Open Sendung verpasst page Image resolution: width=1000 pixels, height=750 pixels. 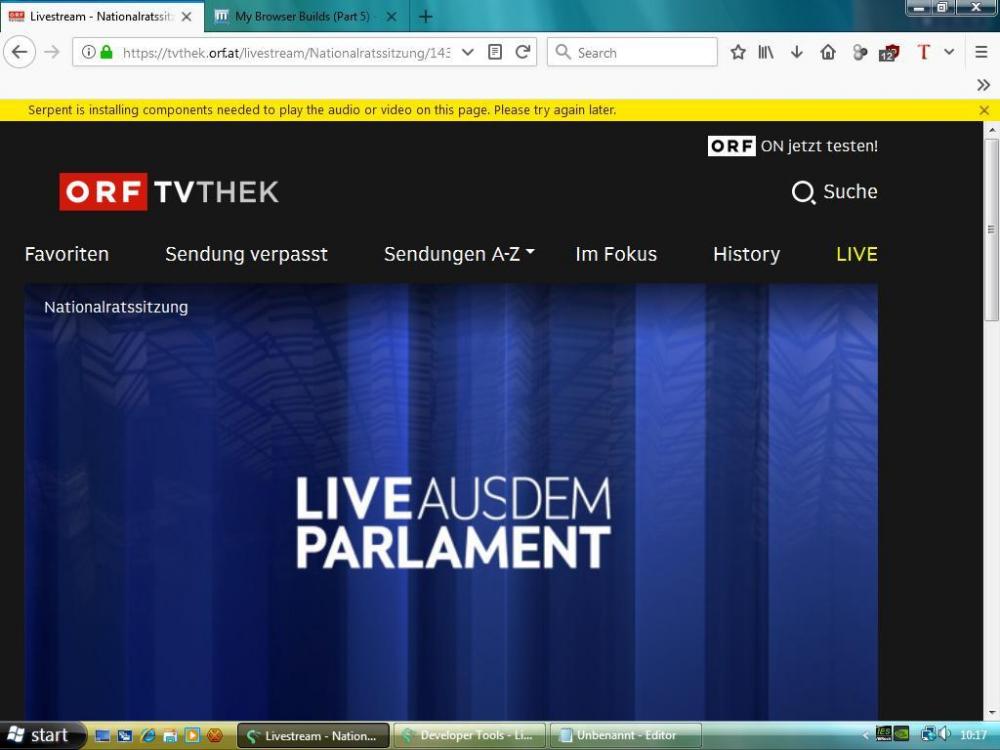[246, 254]
